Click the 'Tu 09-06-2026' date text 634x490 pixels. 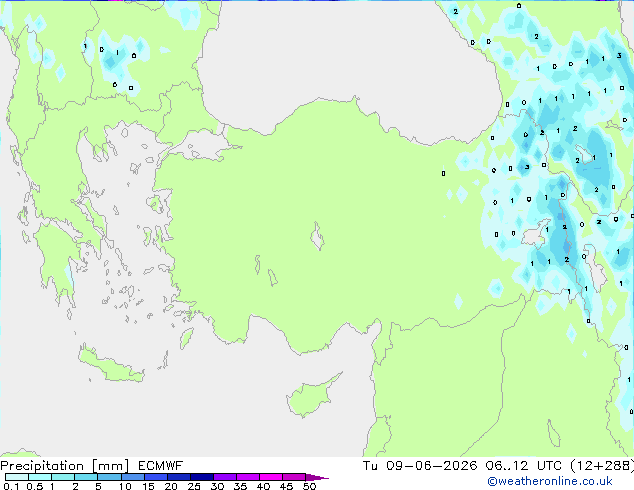[x=420, y=466]
